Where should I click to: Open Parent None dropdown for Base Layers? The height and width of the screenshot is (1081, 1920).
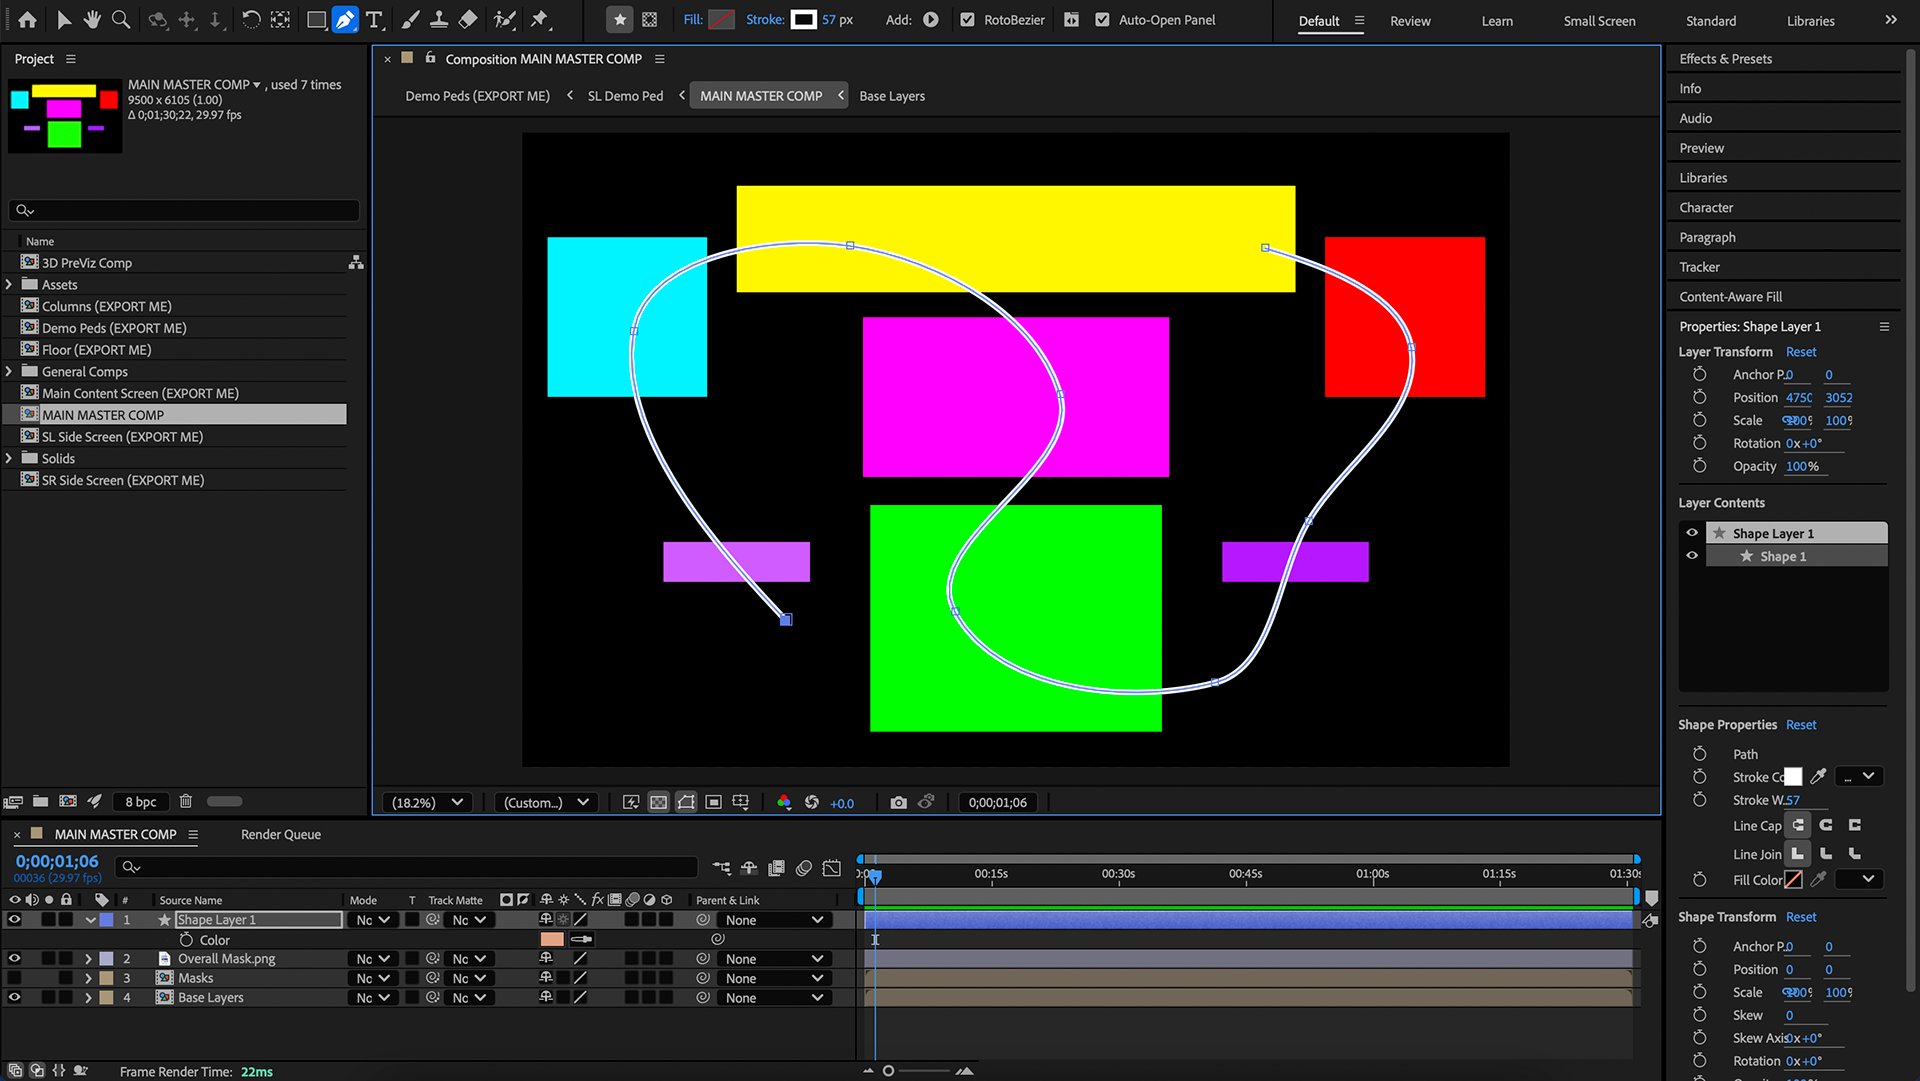pos(775,997)
